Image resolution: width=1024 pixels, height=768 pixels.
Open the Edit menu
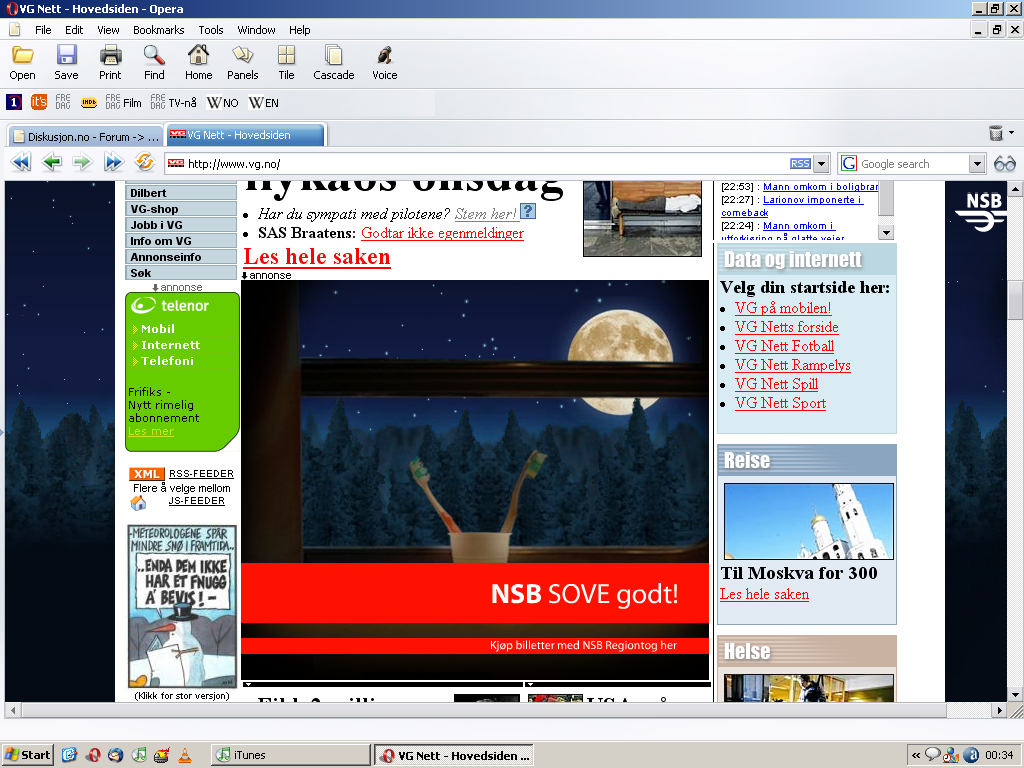point(74,30)
